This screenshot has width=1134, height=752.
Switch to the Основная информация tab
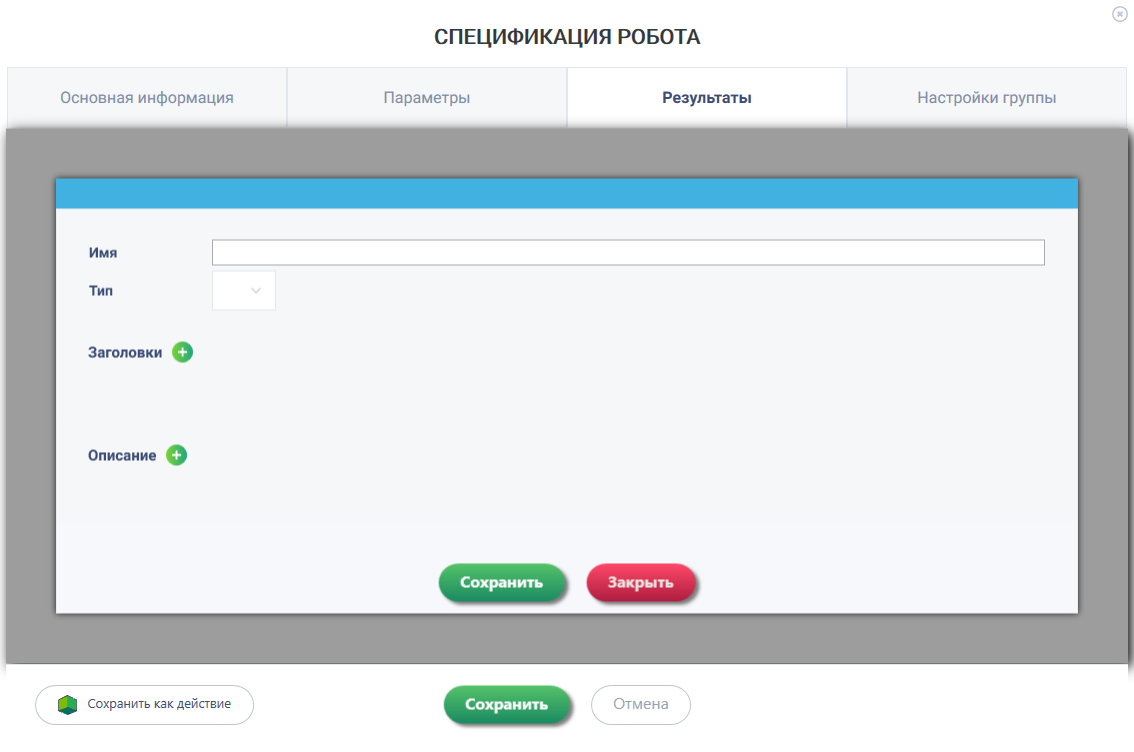coord(147,98)
